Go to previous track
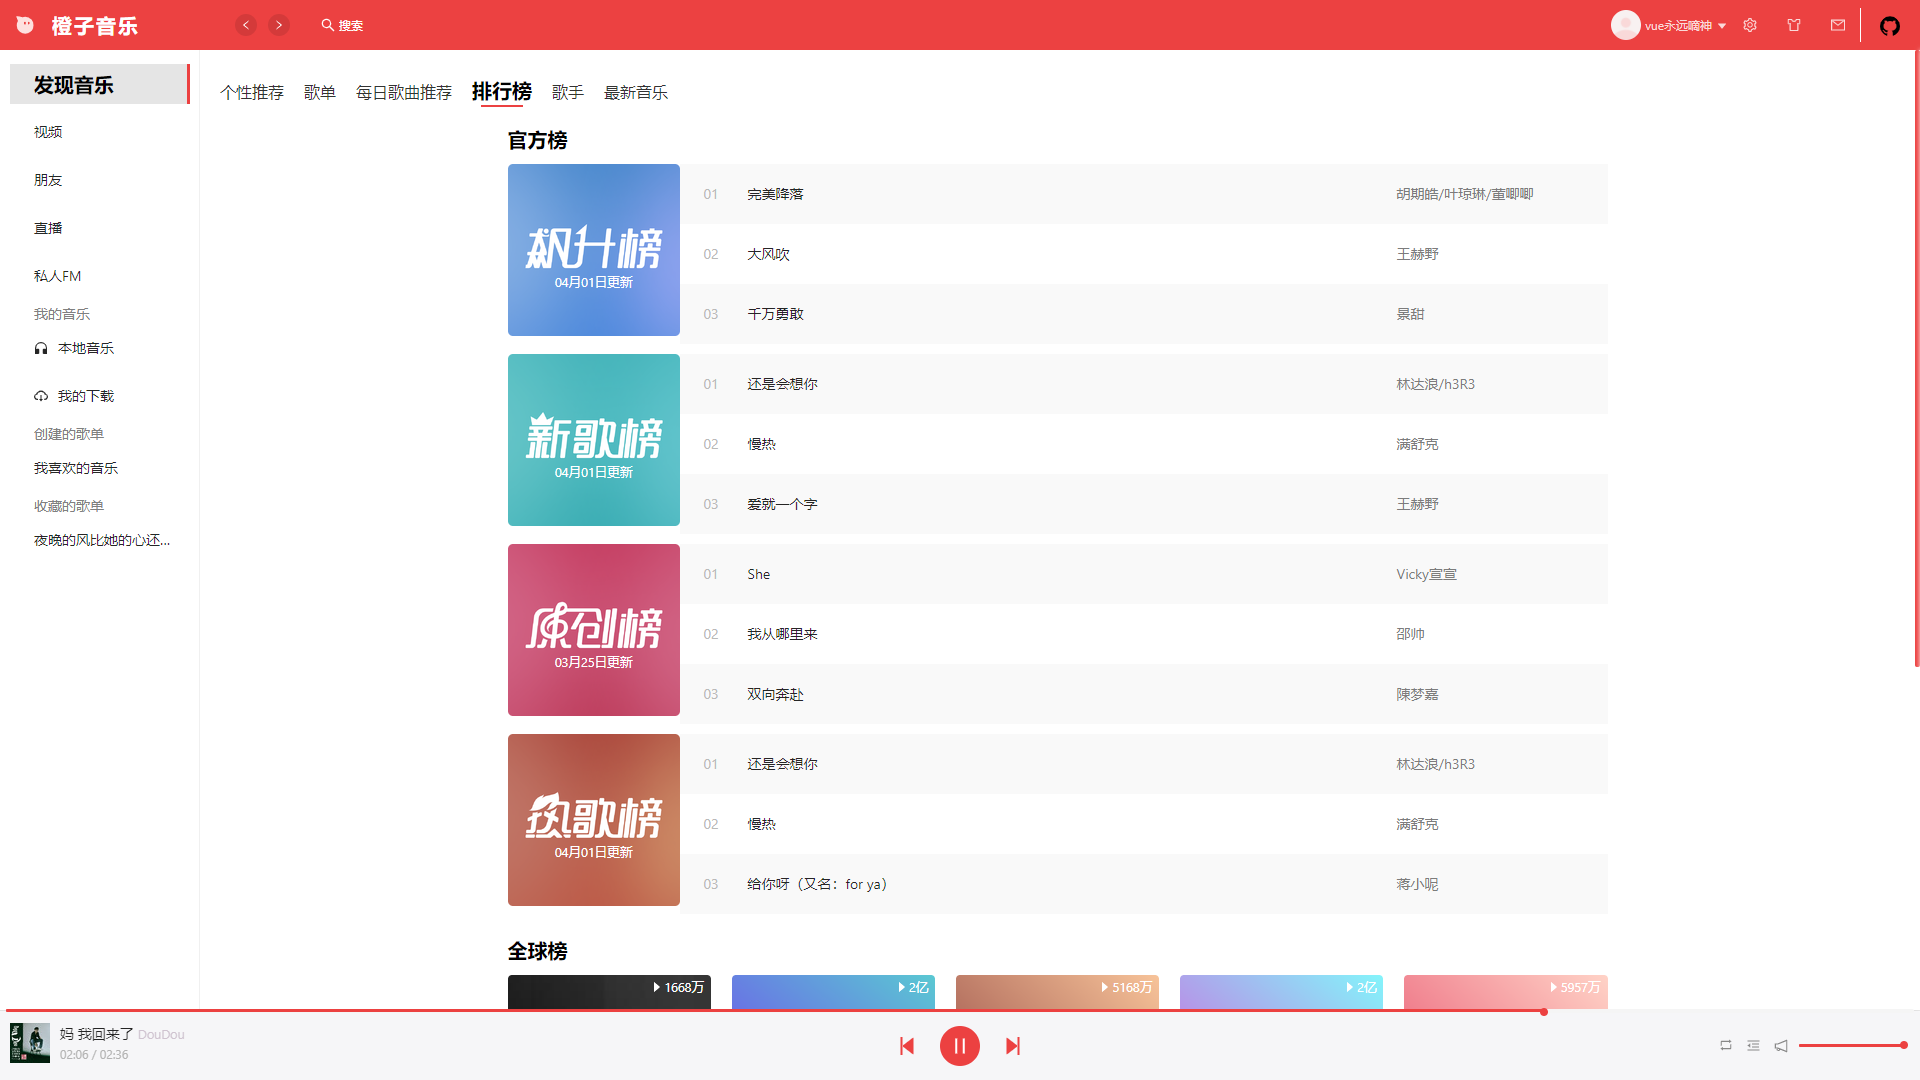1920x1080 pixels. pyautogui.click(x=907, y=1046)
